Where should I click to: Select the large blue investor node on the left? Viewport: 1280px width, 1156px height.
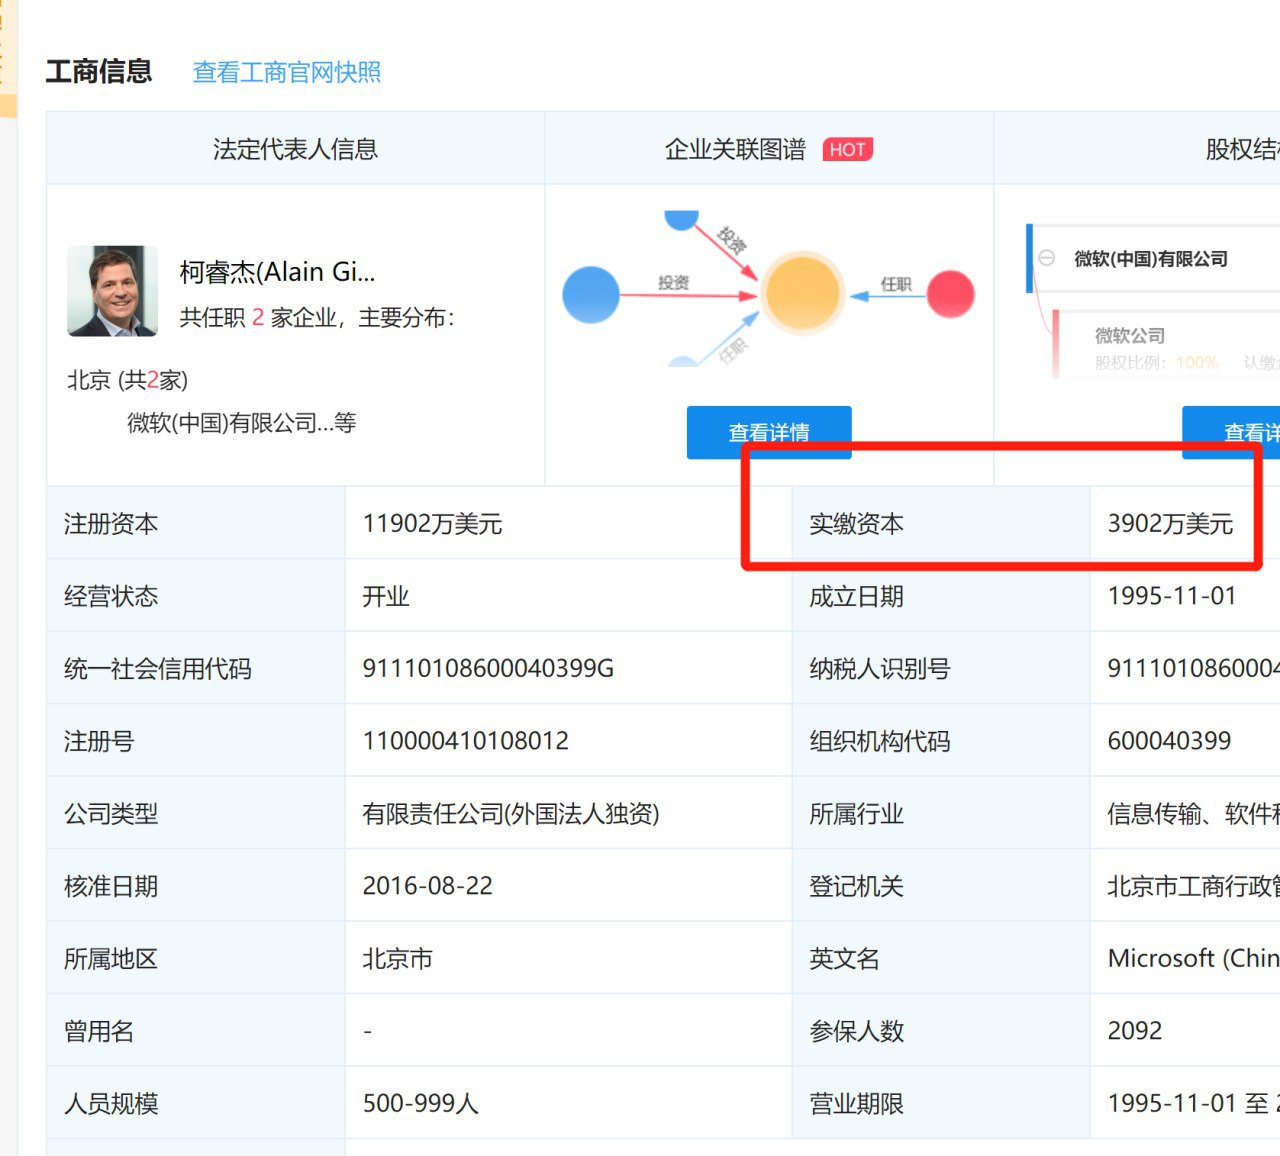coord(591,294)
